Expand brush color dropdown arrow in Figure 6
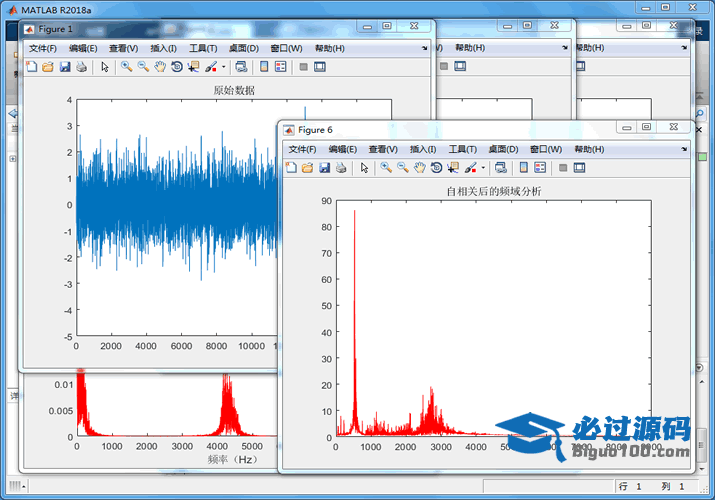This screenshot has height=500, width=715. point(483,167)
